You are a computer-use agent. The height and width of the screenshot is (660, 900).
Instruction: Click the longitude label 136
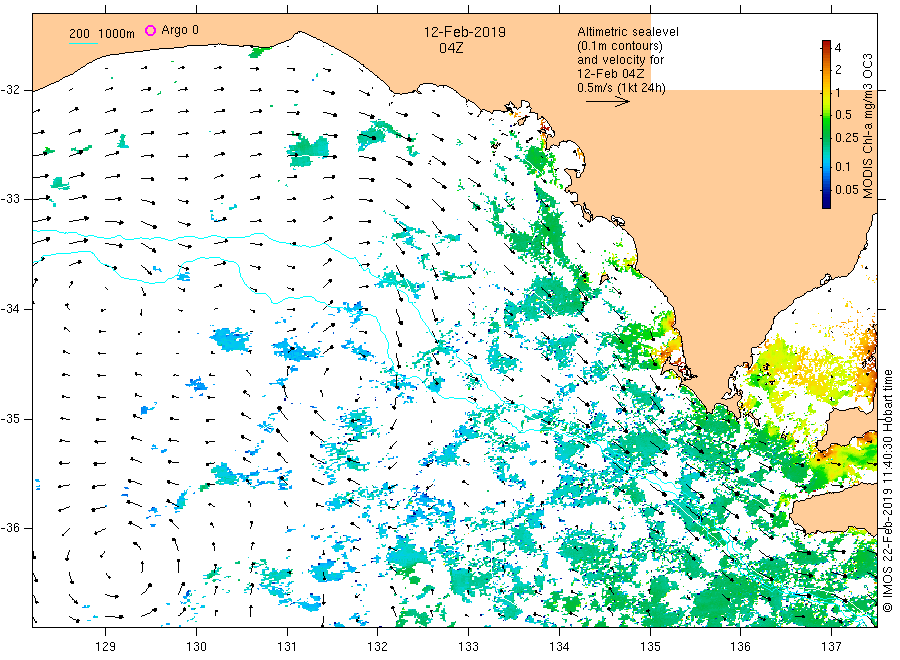coord(740,647)
